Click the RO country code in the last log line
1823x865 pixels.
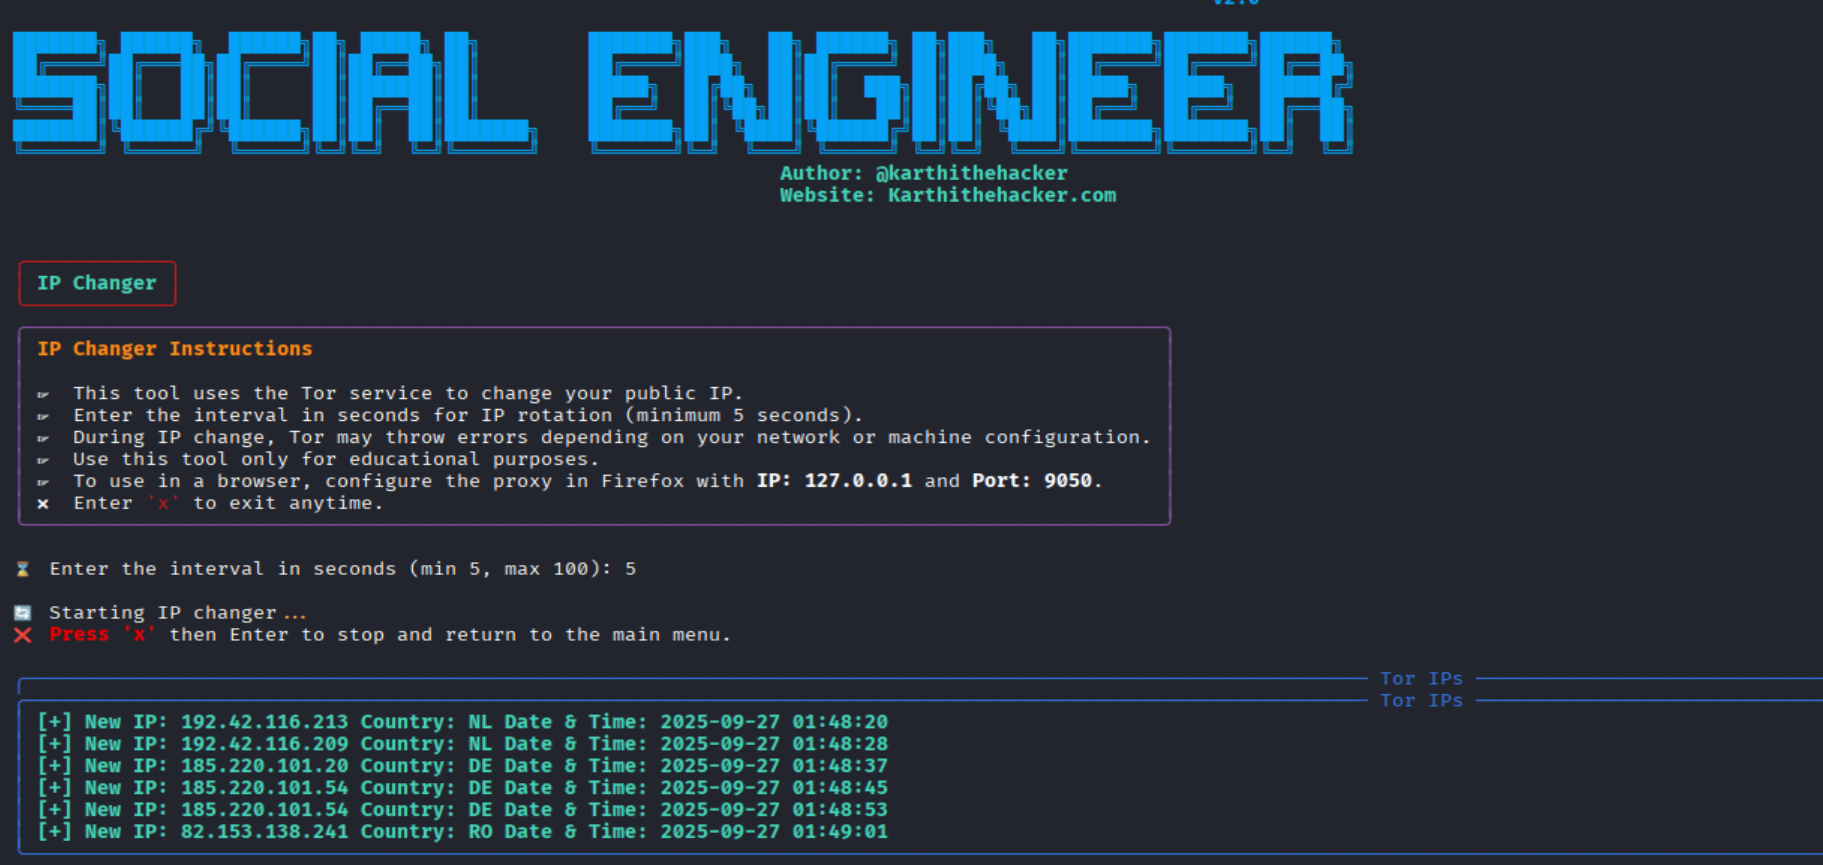point(480,832)
